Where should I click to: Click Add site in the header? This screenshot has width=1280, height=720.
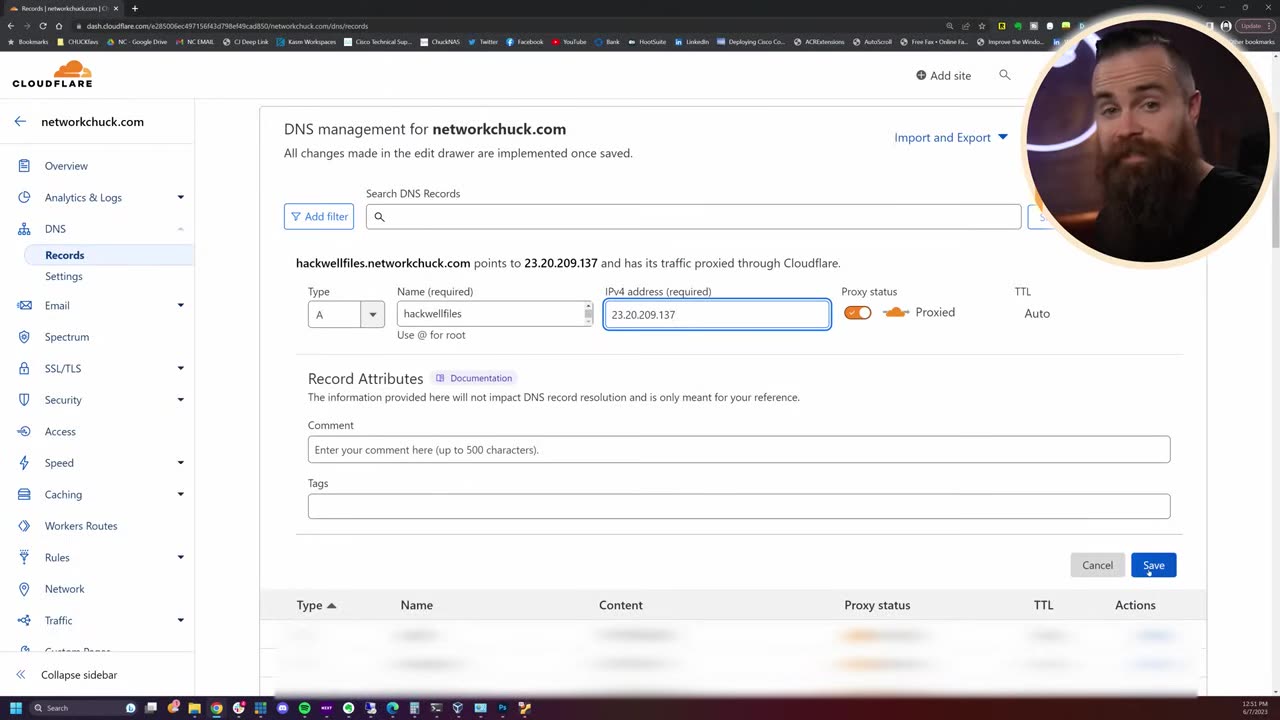943,75
